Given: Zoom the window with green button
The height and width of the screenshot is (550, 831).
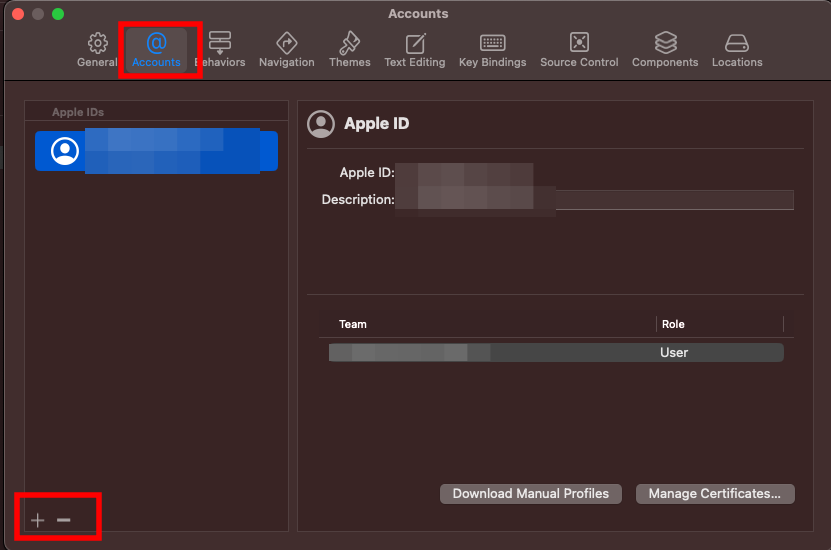Looking at the screenshot, I should point(58,14).
